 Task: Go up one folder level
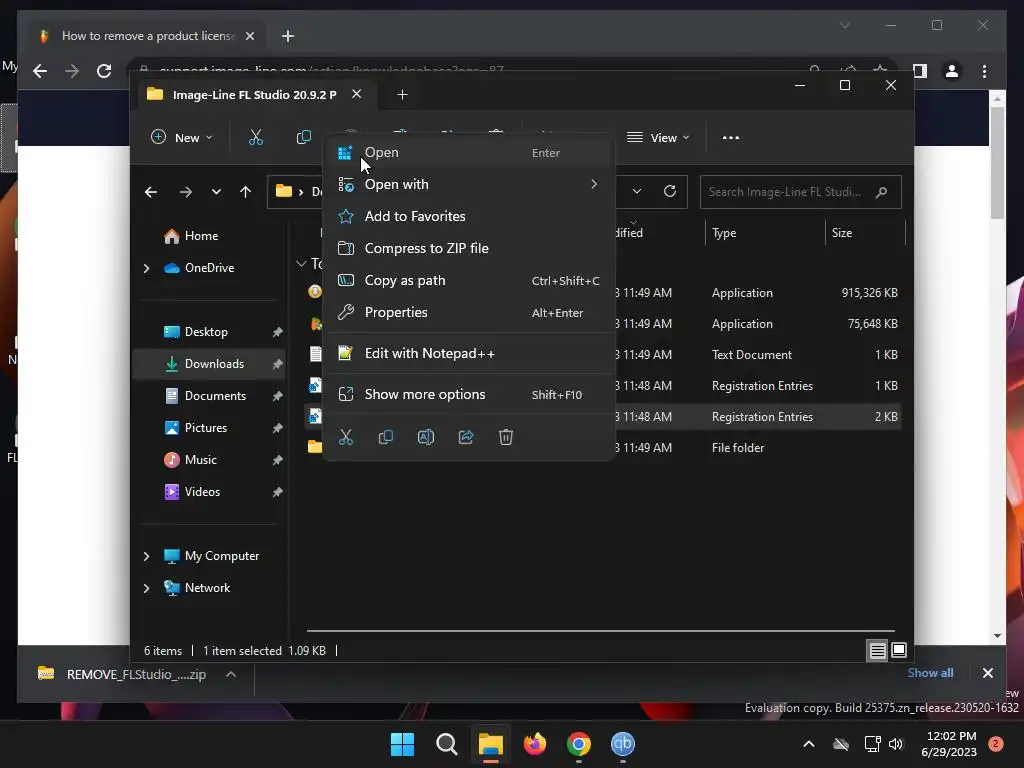point(246,192)
